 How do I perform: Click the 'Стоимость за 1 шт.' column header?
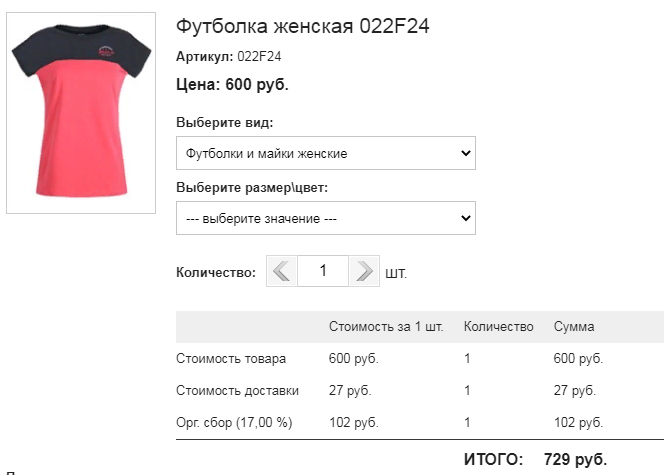tap(386, 327)
